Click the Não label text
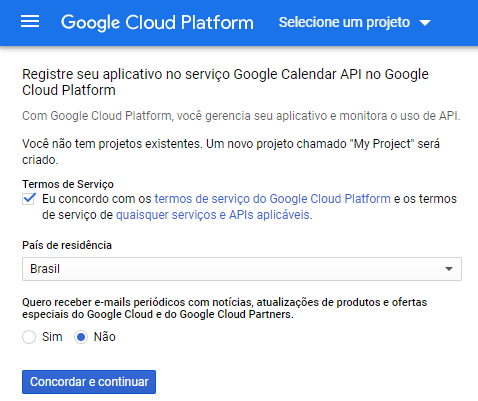The width and height of the screenshot is (478, 401). (104, 337)
